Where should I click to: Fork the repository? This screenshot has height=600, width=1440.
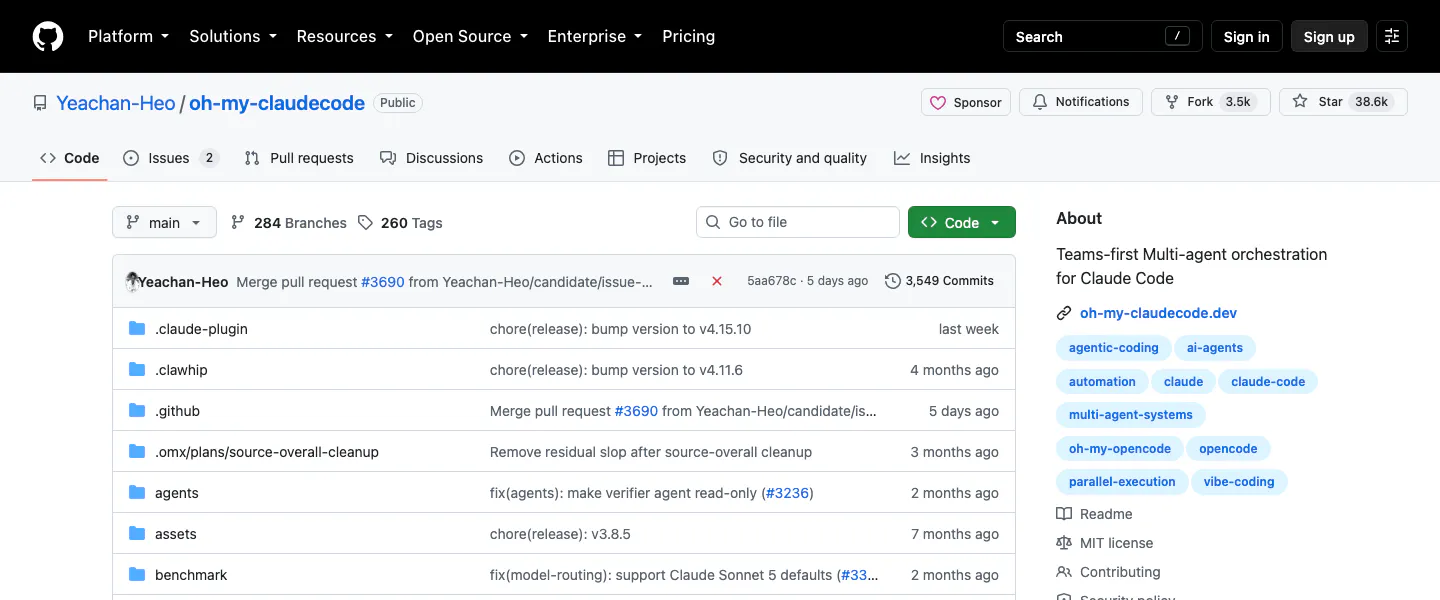[x=1211, y=102]
